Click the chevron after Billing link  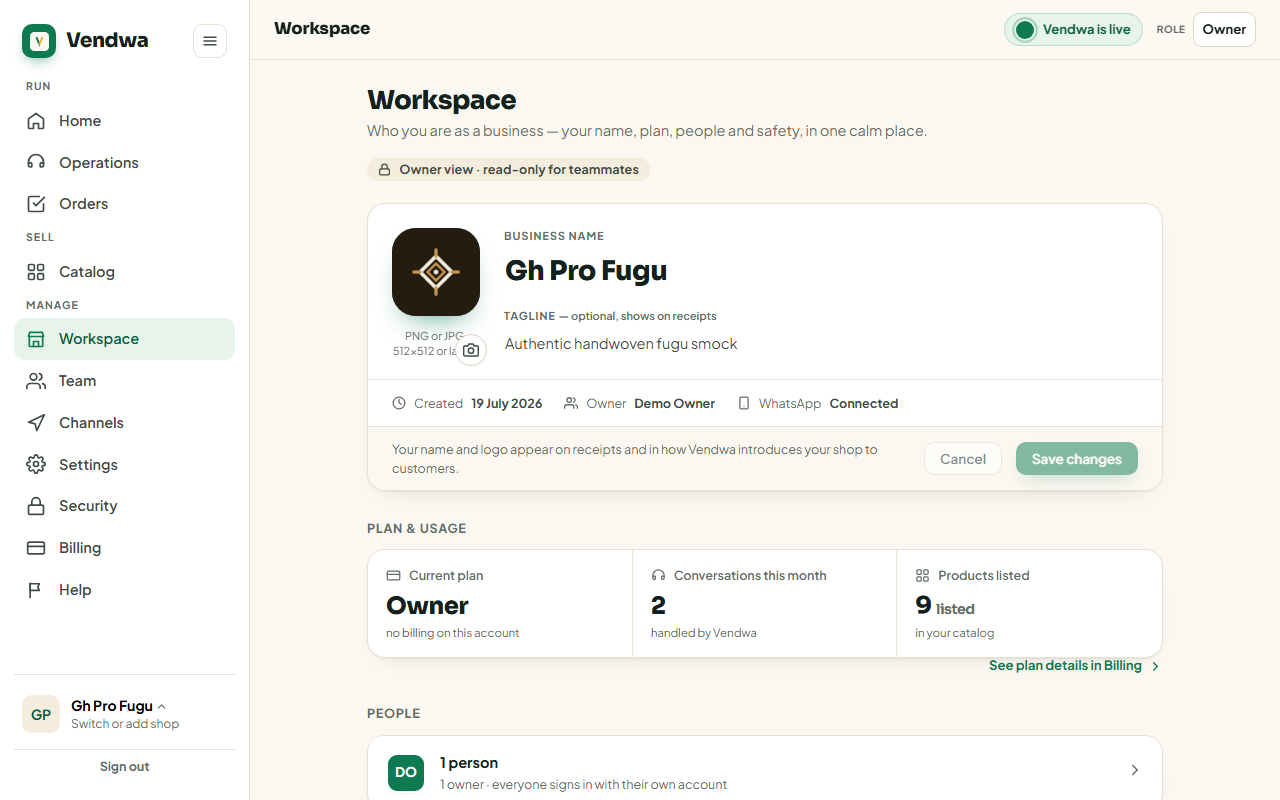click(x=1156, y=666)
